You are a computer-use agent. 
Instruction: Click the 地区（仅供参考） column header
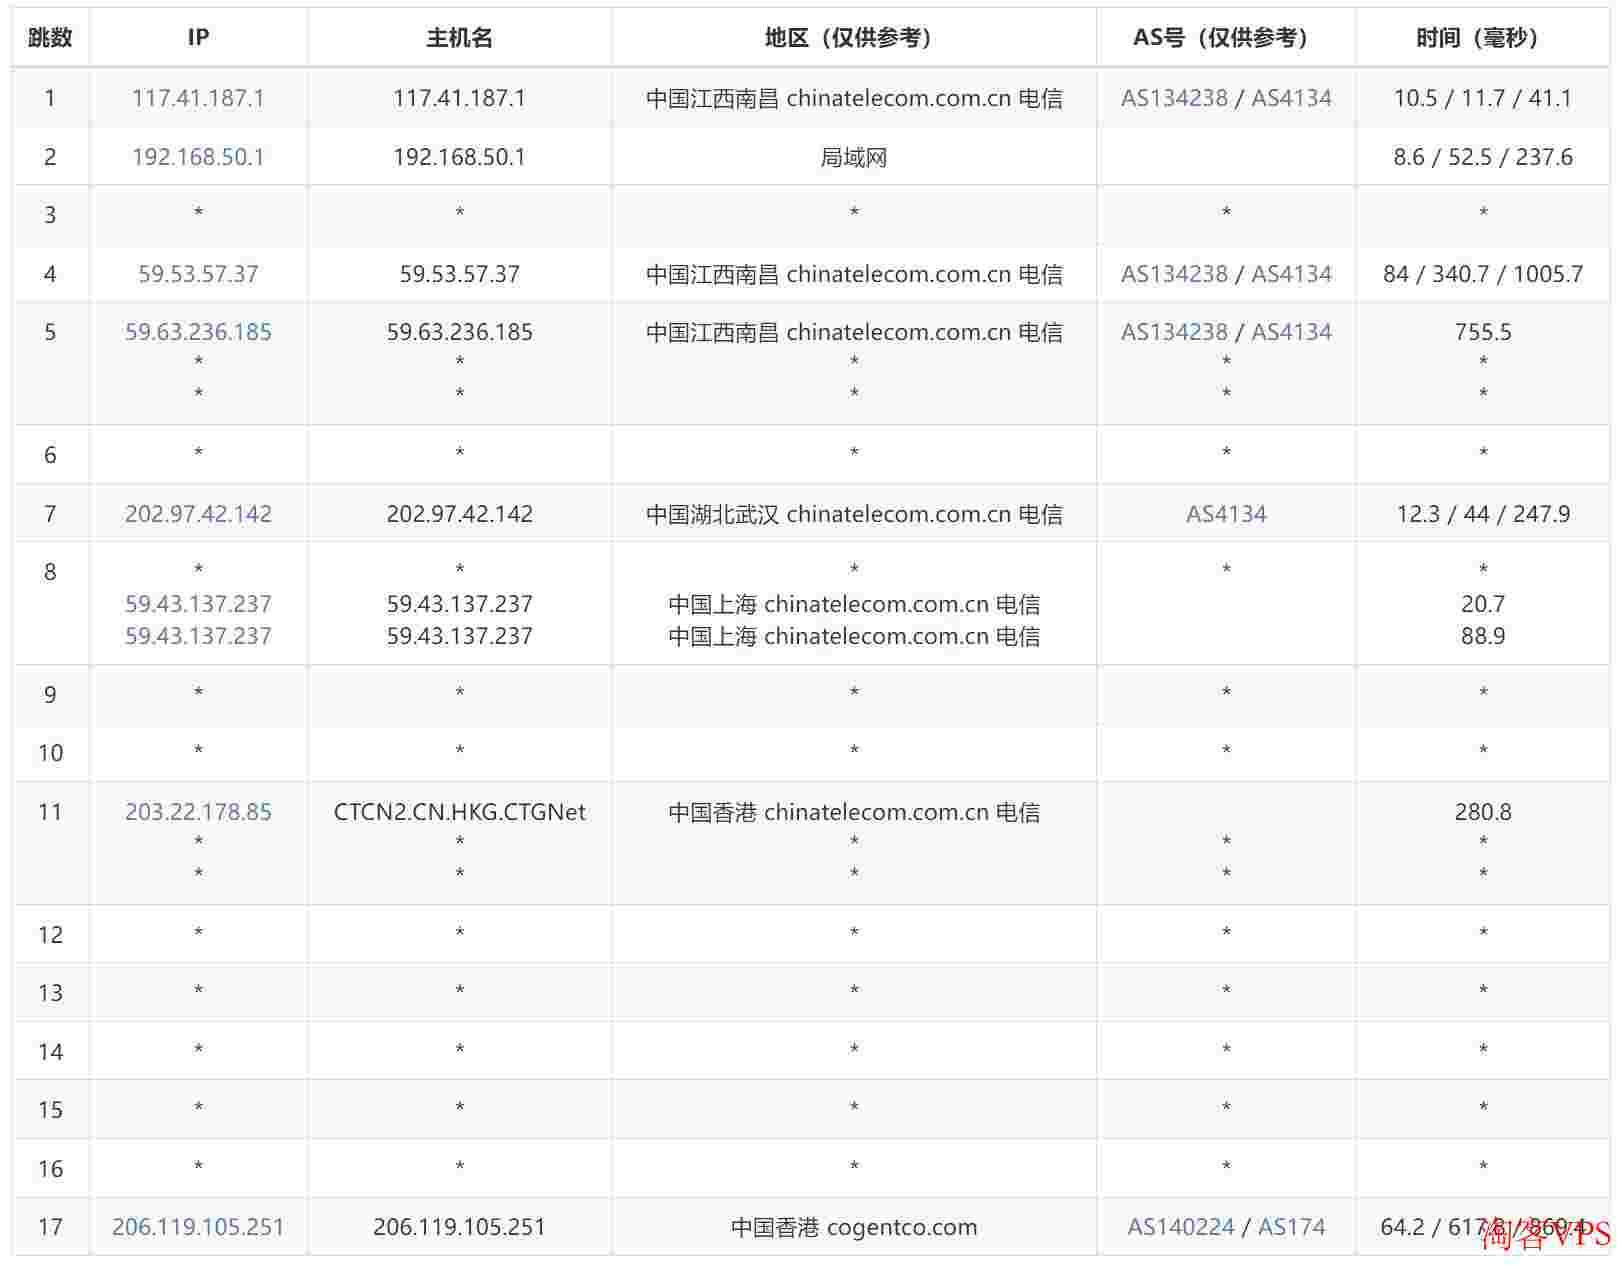click(x=853, y=38)
